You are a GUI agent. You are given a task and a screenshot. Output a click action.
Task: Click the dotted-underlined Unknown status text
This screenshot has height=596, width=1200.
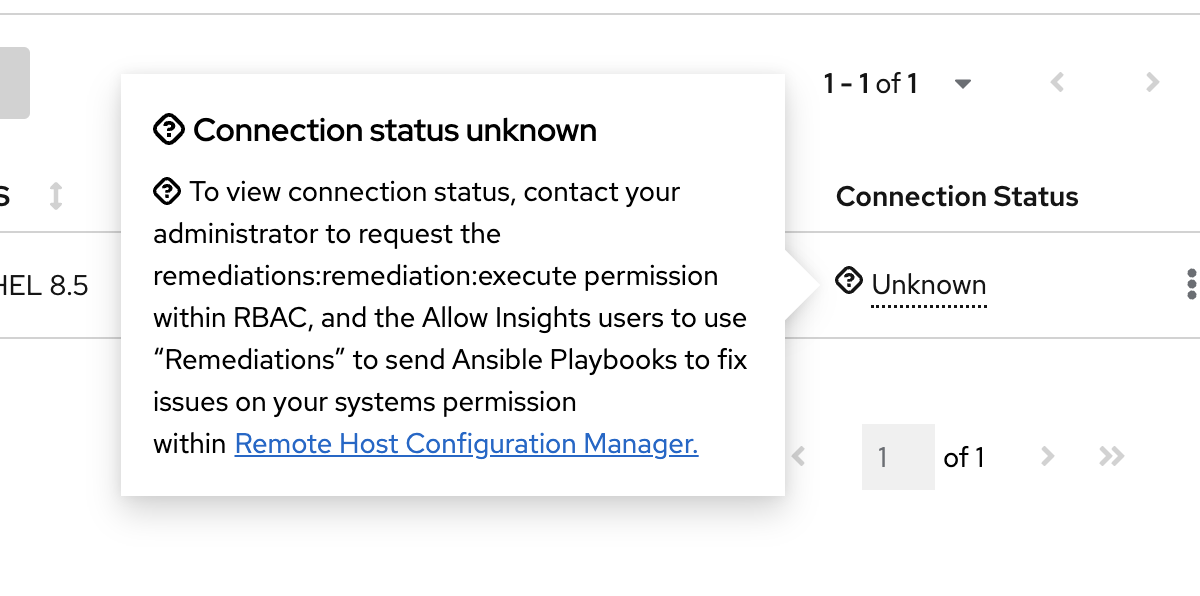(929, 285)
